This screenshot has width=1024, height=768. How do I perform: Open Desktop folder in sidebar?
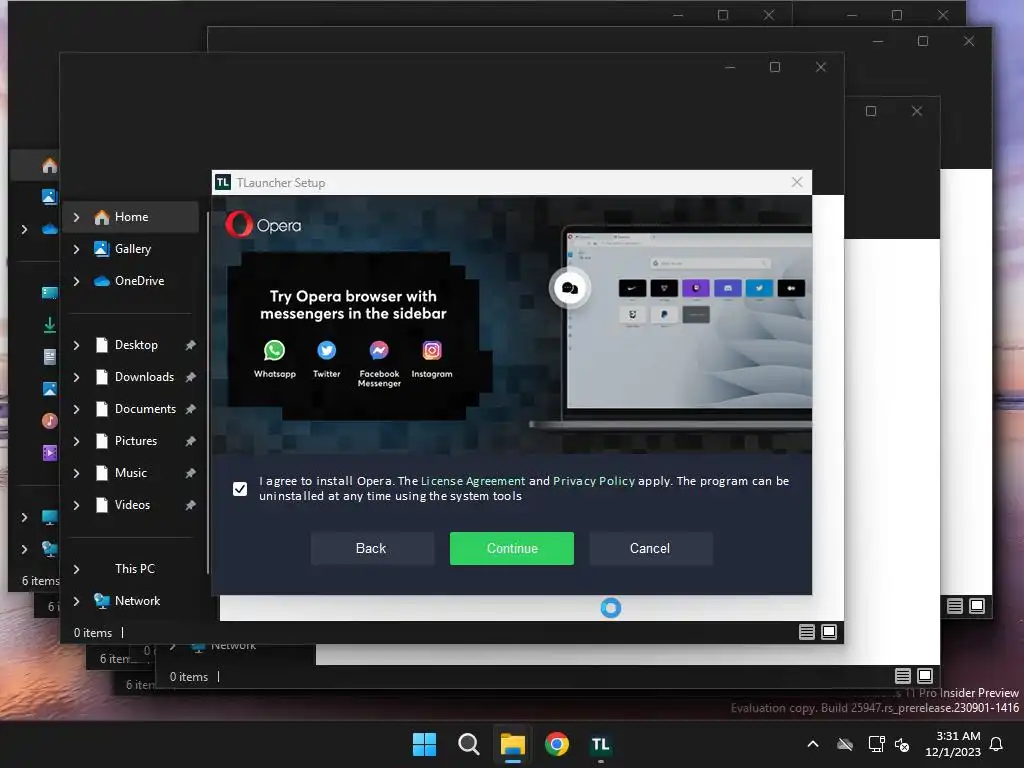click(x=136, y=345)
